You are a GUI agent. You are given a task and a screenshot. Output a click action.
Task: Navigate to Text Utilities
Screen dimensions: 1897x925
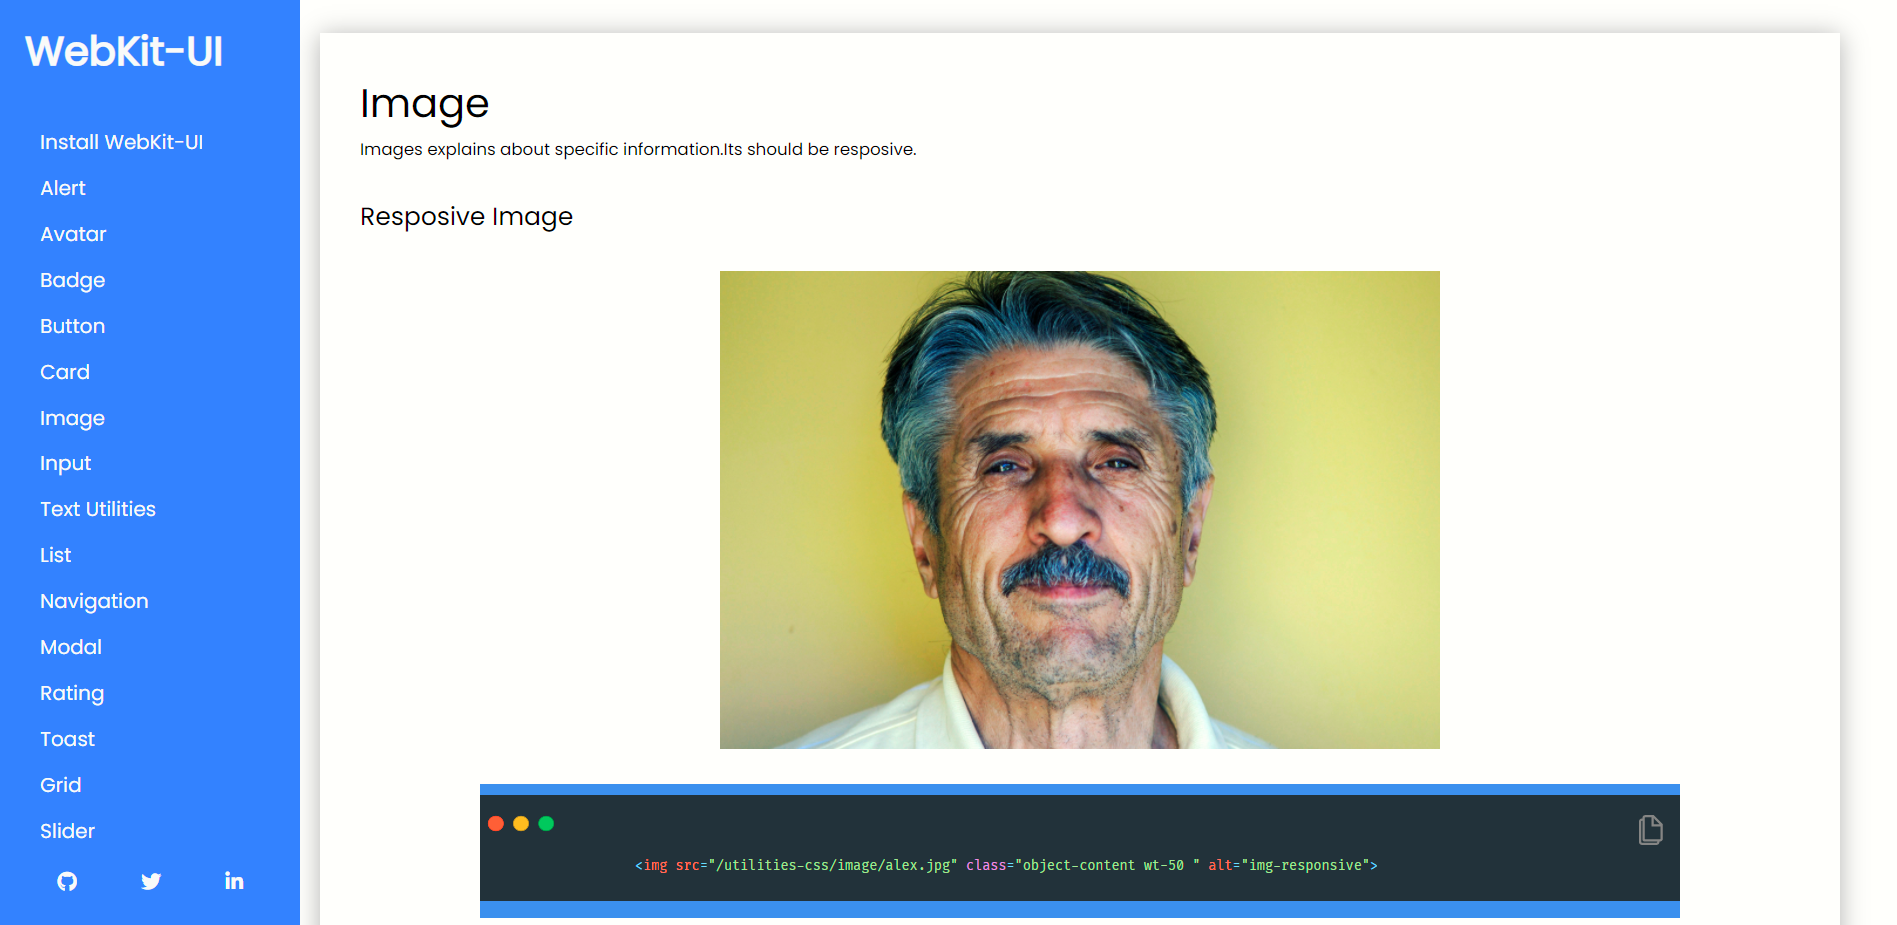point(97,509)
